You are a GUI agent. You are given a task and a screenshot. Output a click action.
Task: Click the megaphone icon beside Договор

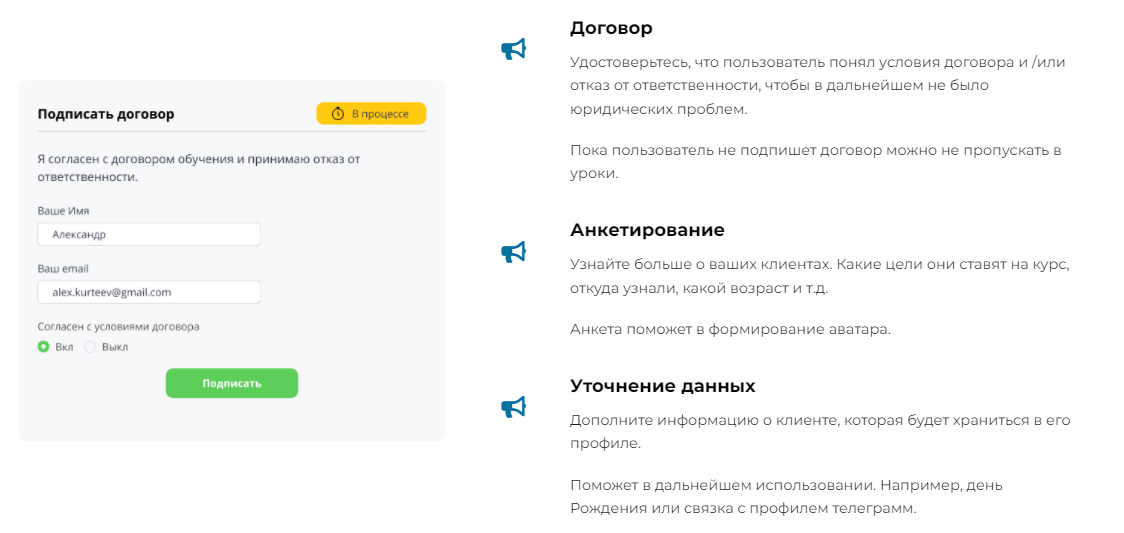click(513, 49)
